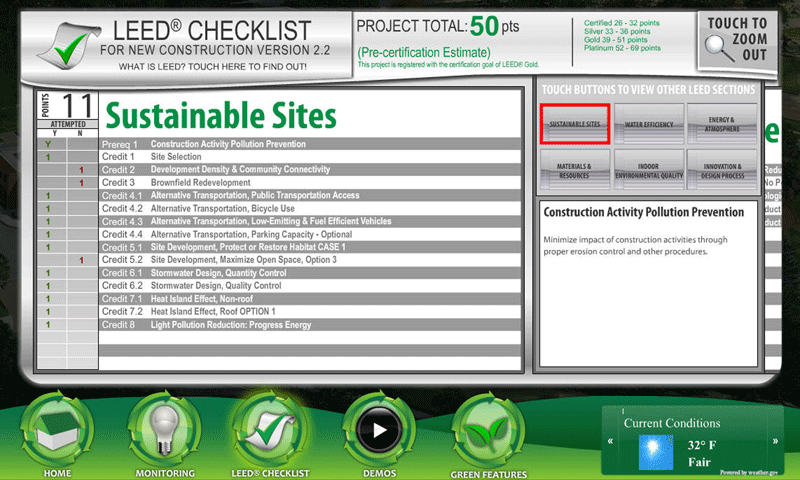The image size is (800, 480).
Task: Select Credit 5.2 Maximize Open Space row
Action: coord(310,260)
